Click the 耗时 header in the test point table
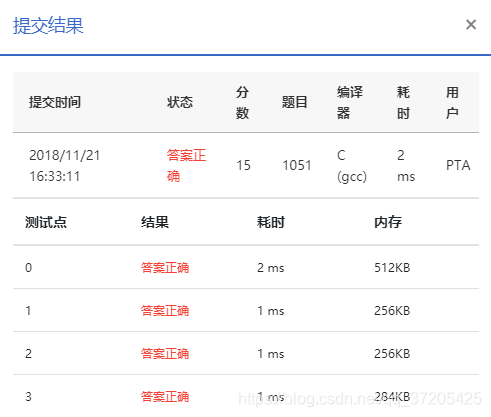The image size is (491, 417). coord(271,222)
